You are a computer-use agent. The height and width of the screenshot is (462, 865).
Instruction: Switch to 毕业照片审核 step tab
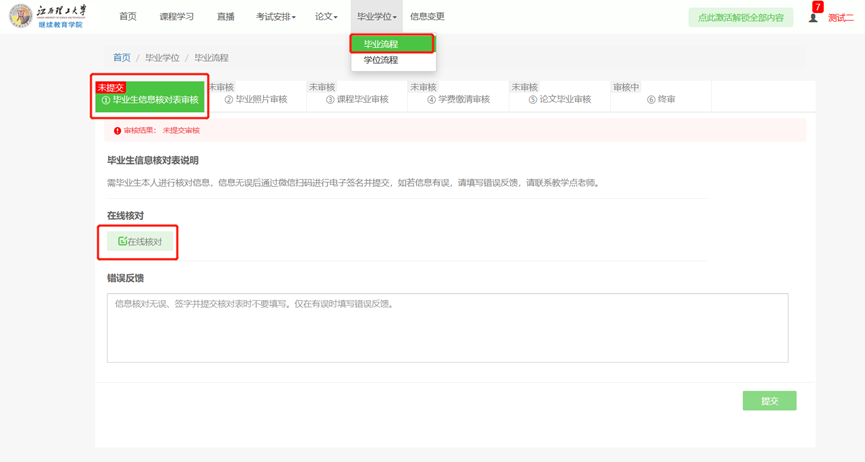click(256, 99)
